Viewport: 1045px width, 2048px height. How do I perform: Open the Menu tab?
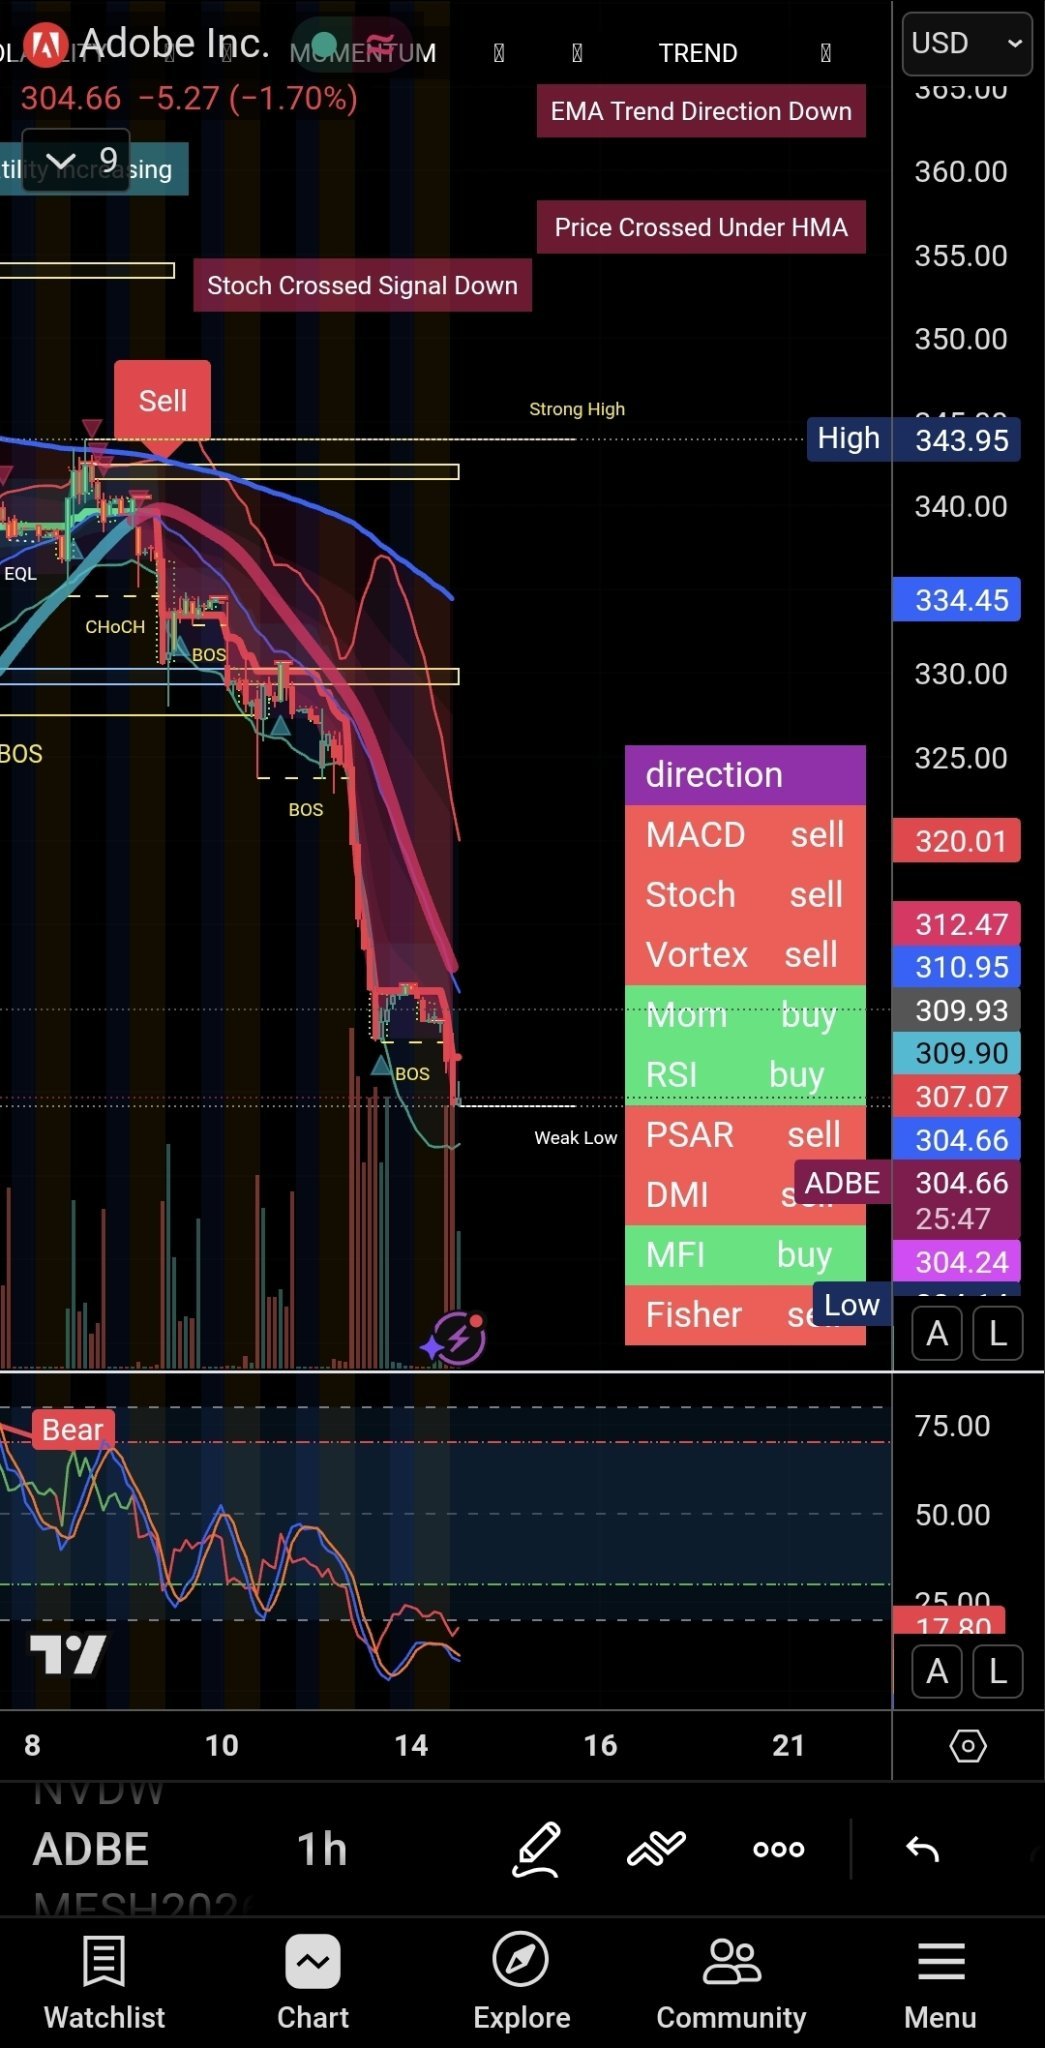940,1983
